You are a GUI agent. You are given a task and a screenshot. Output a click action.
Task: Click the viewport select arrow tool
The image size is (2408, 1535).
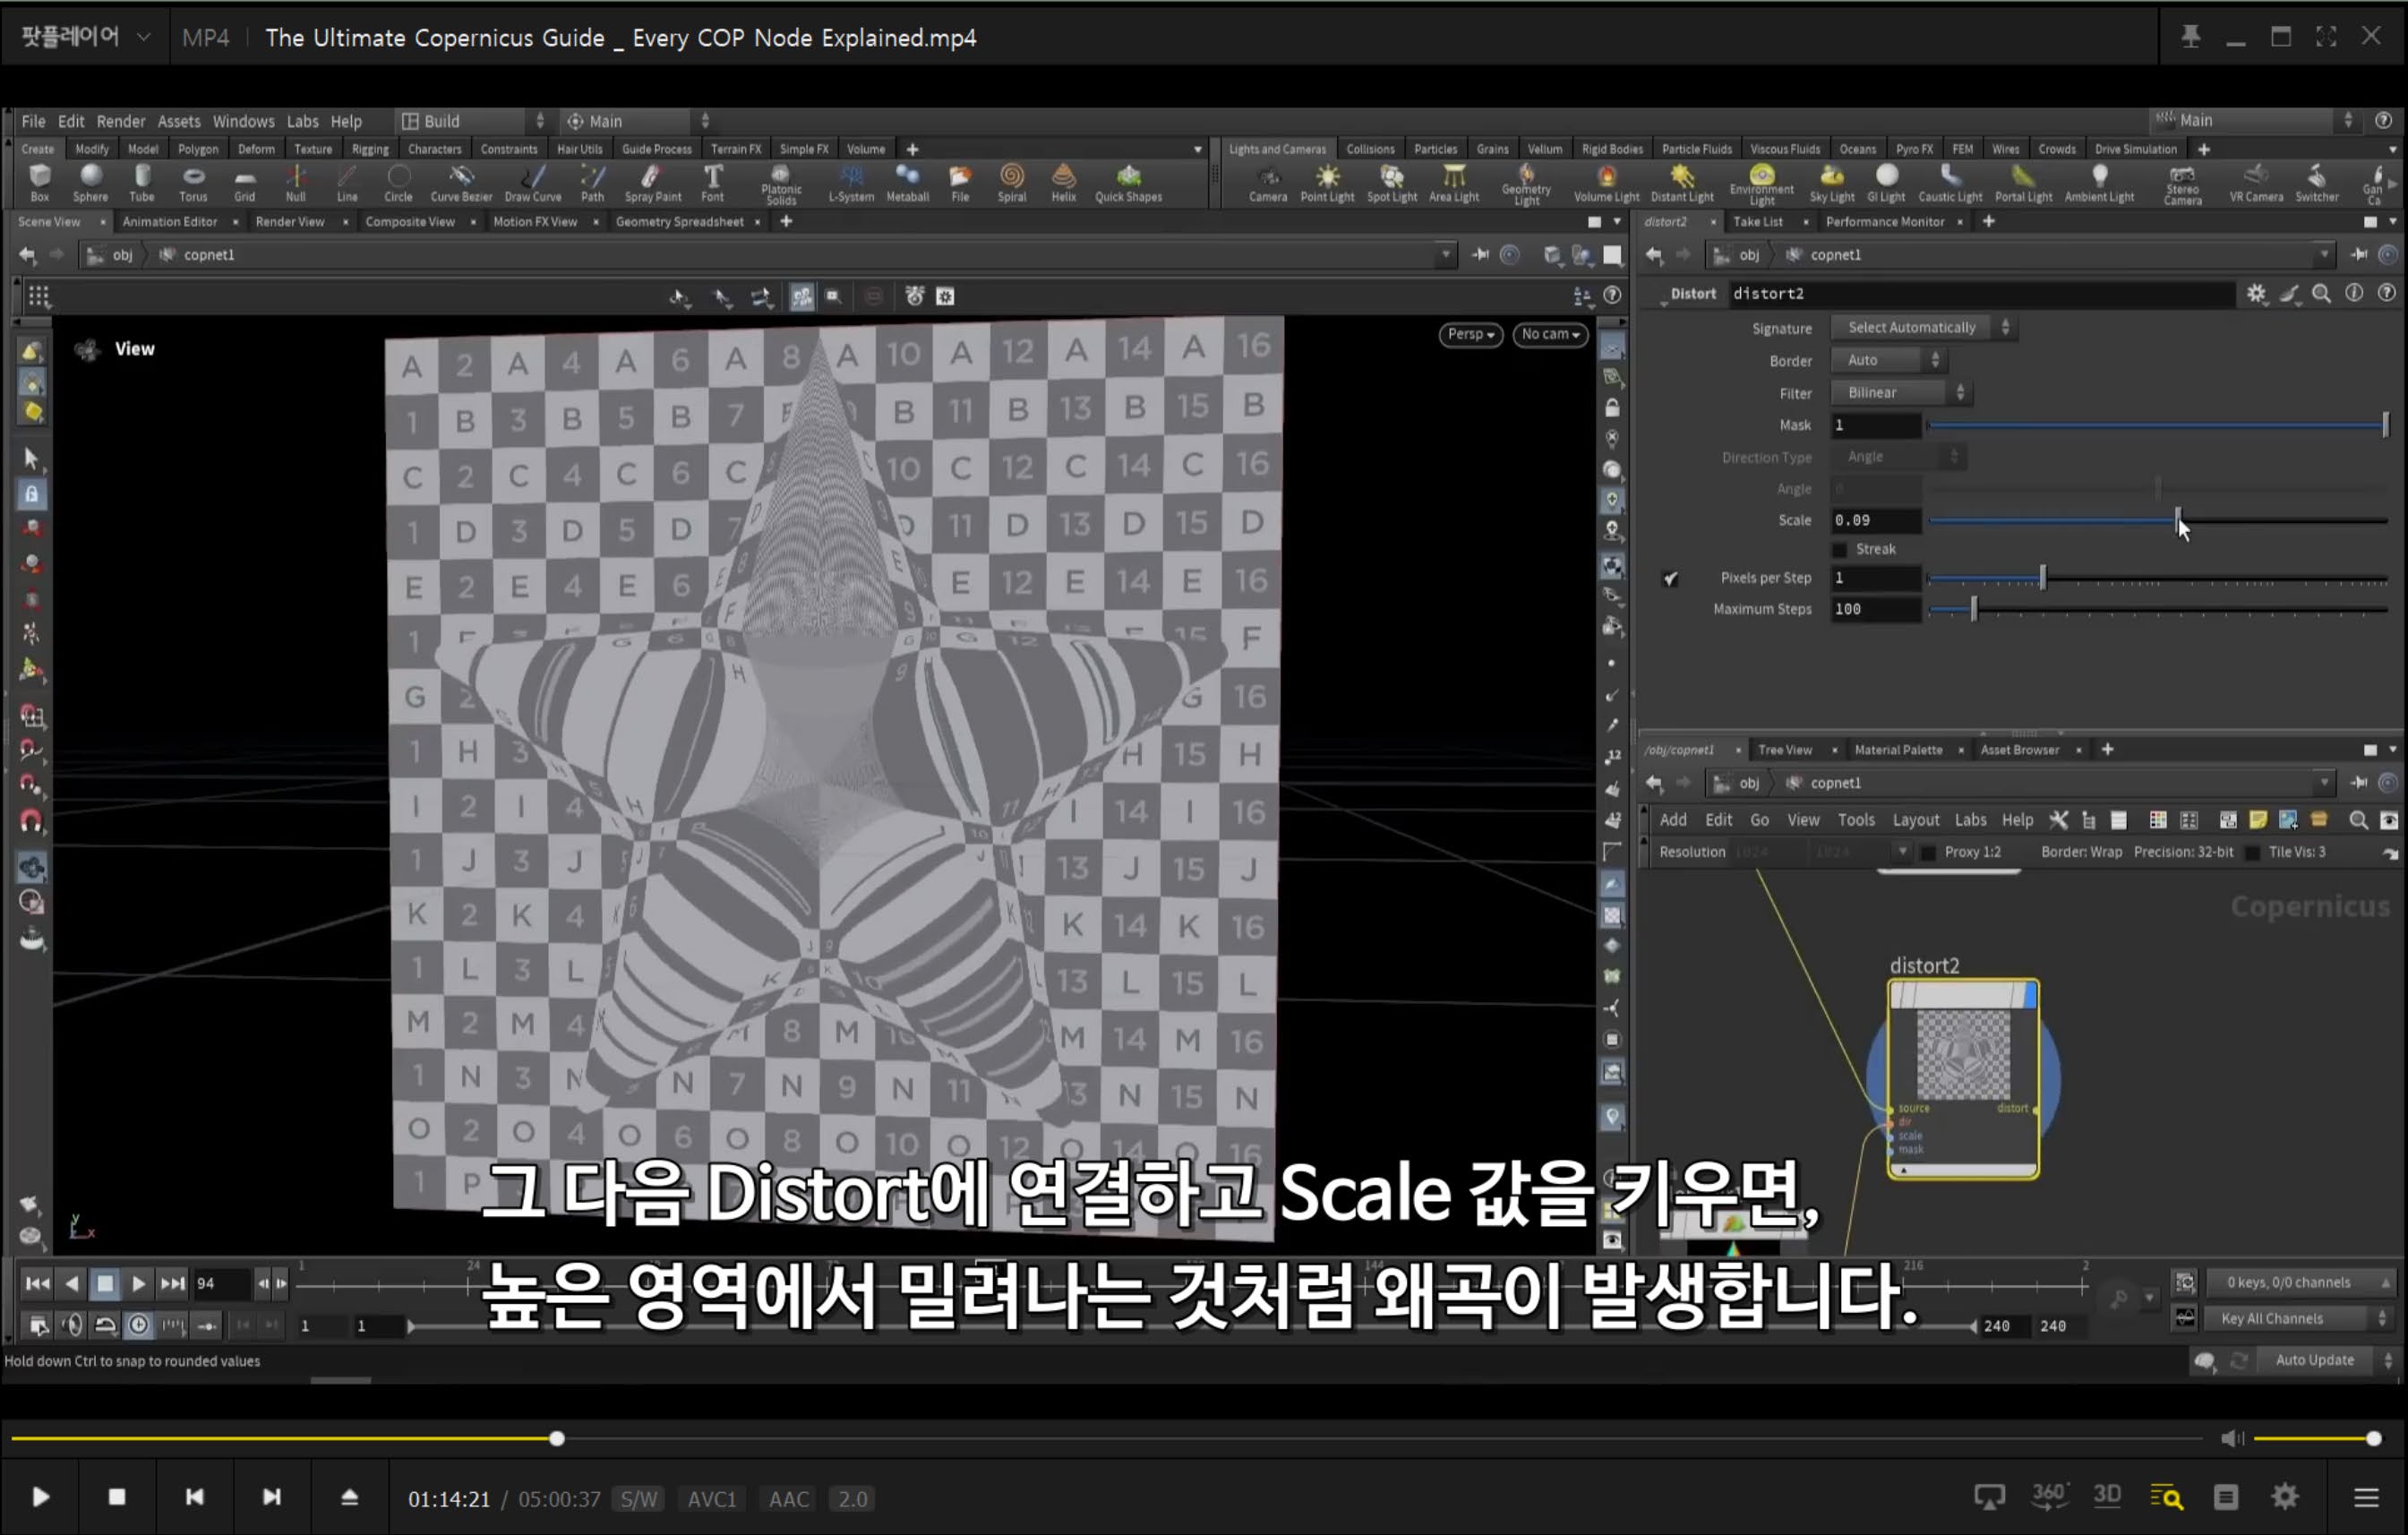click(31, 458)
